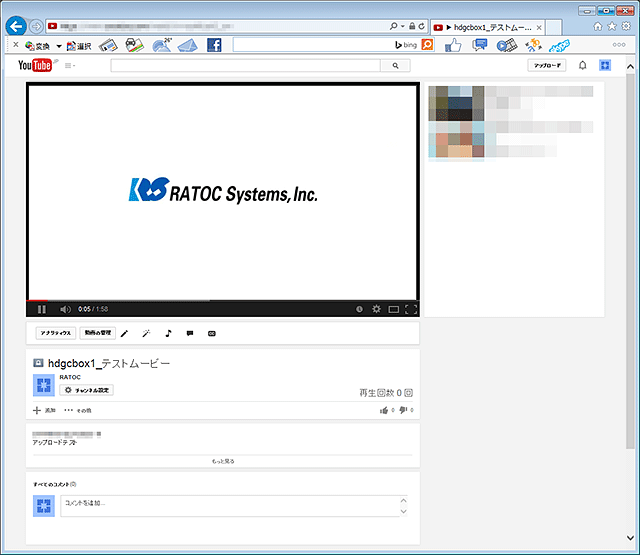Click the YouTube logo
The height and width of the screenshot is (555, 640).
coord(35,65)
